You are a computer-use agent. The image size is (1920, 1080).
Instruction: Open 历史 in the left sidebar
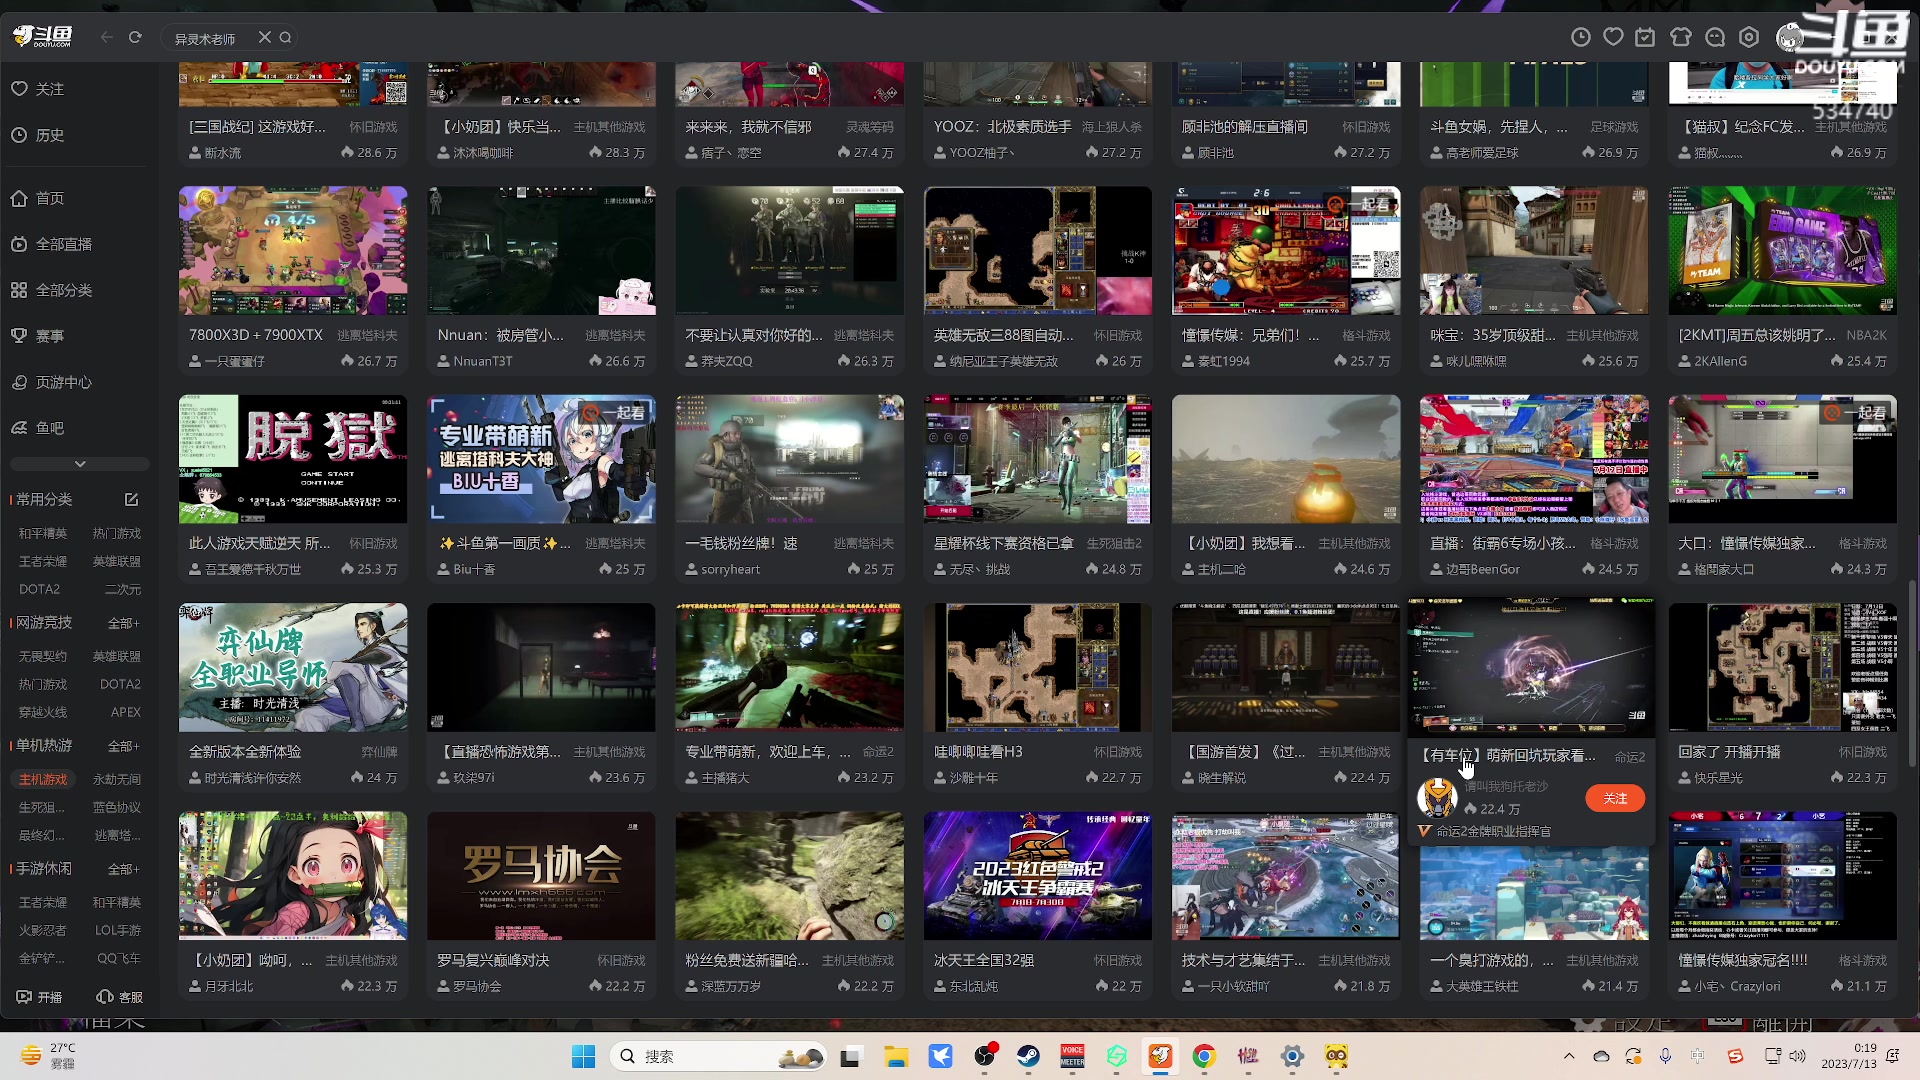click(x=39, y=135)
